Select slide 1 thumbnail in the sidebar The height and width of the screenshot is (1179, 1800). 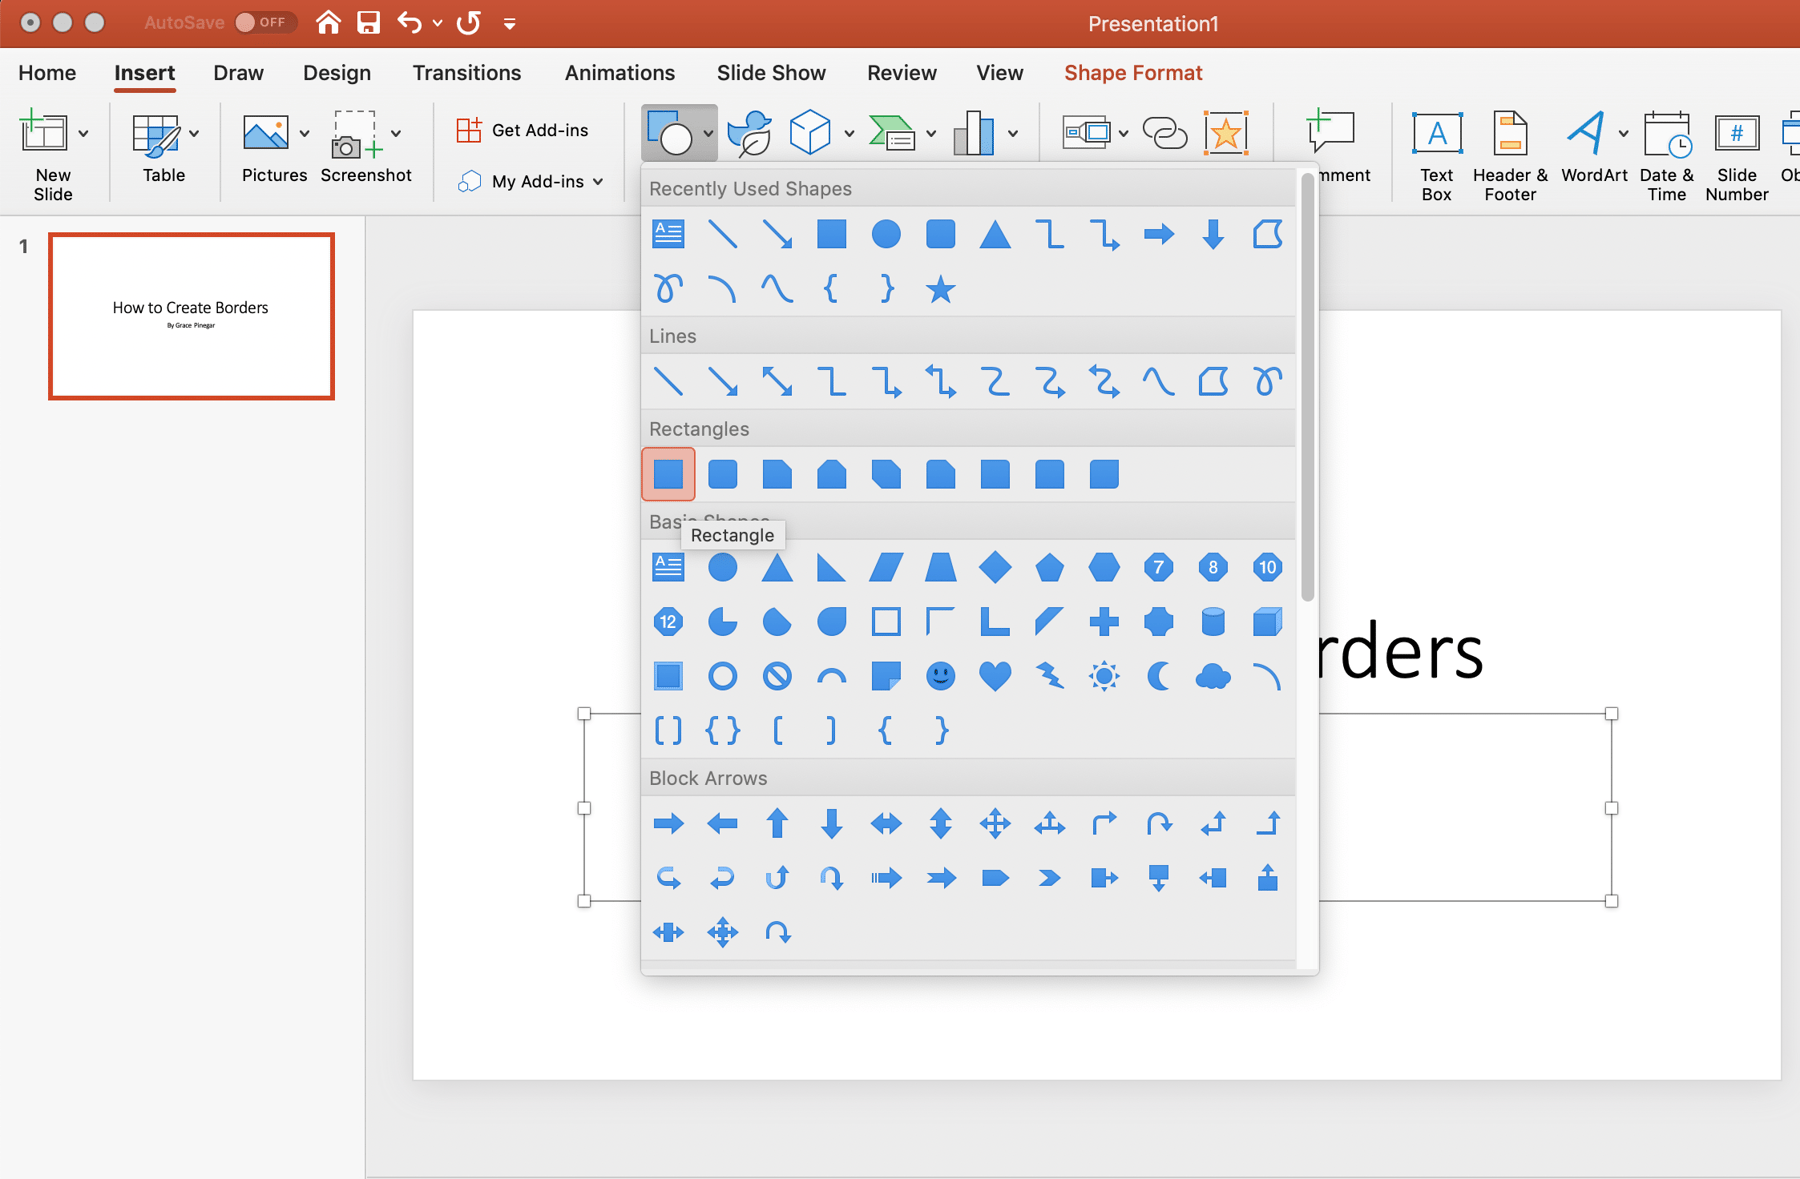tap(190, 315)
